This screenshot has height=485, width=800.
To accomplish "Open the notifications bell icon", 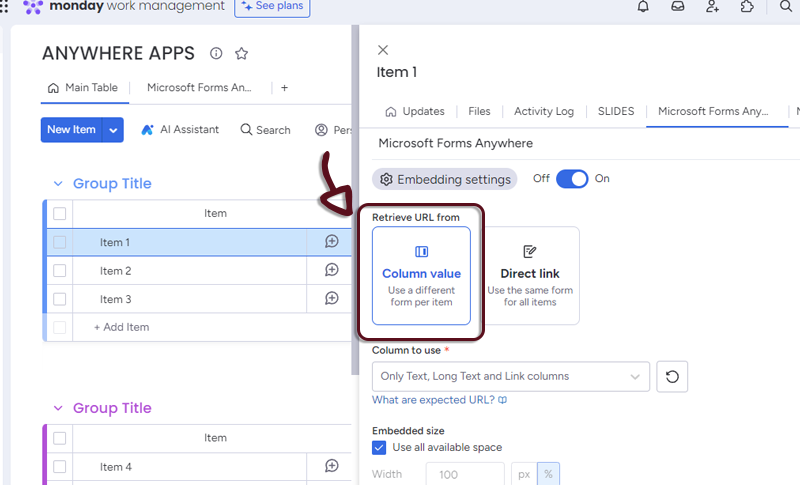I will tap(643, 7).
